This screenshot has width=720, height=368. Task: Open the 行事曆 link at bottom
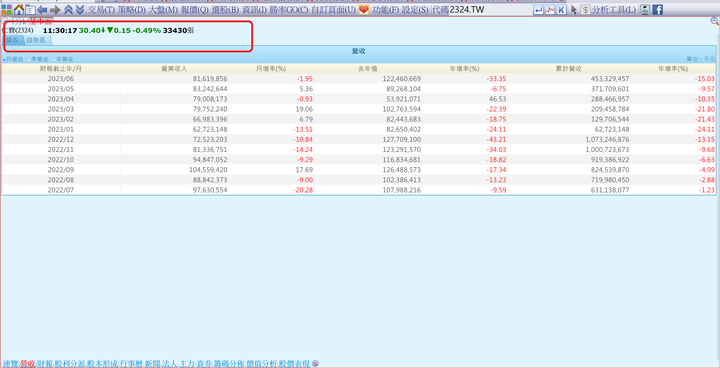coord(131,363)
